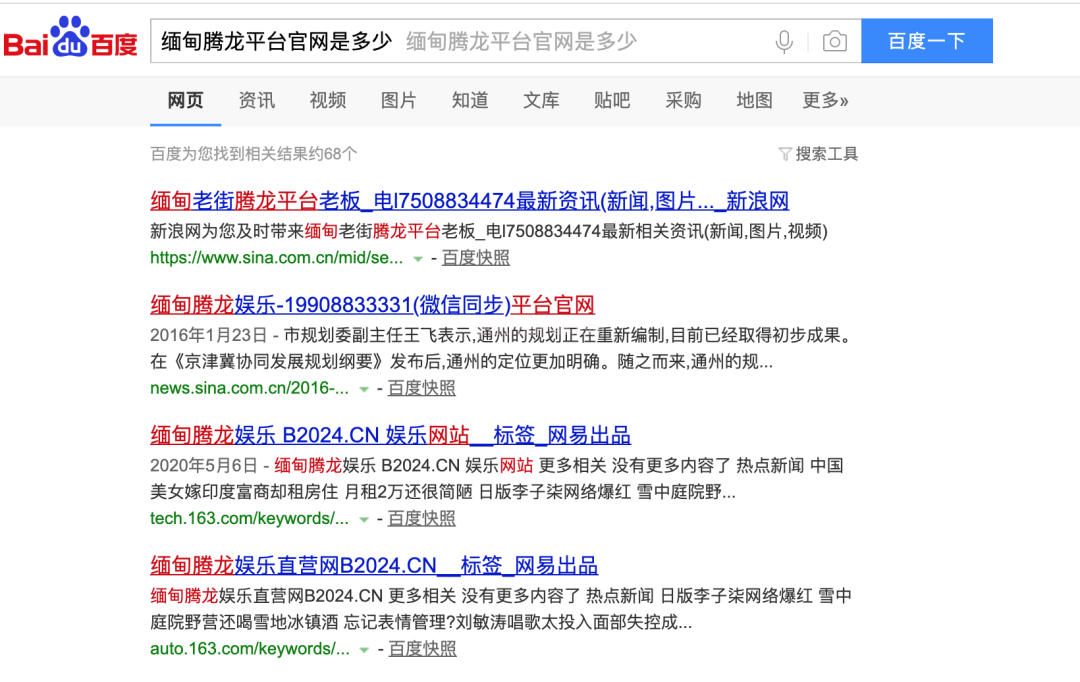Expand arrow next to auto.163.com URL
The width and height of the screenshot is (1080, 682).
[x=365, y=650]
